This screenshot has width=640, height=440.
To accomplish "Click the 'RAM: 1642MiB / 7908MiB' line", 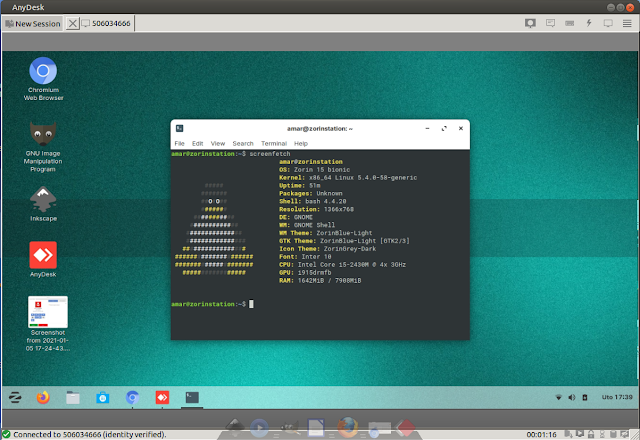I will (x=320, y=281).
